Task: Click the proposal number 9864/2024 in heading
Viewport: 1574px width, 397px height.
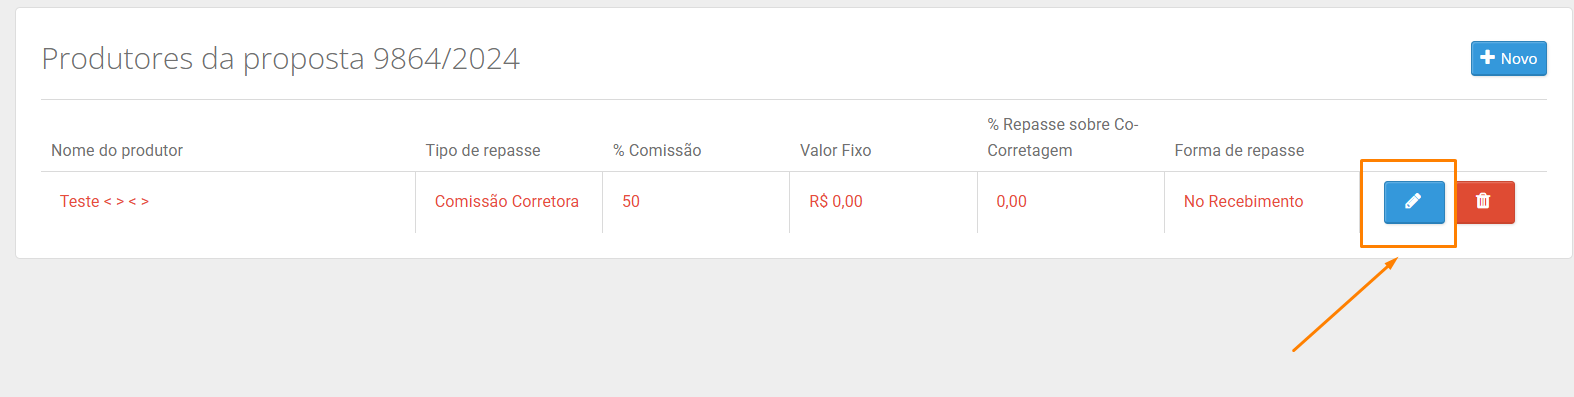Action: coord(446,59)
